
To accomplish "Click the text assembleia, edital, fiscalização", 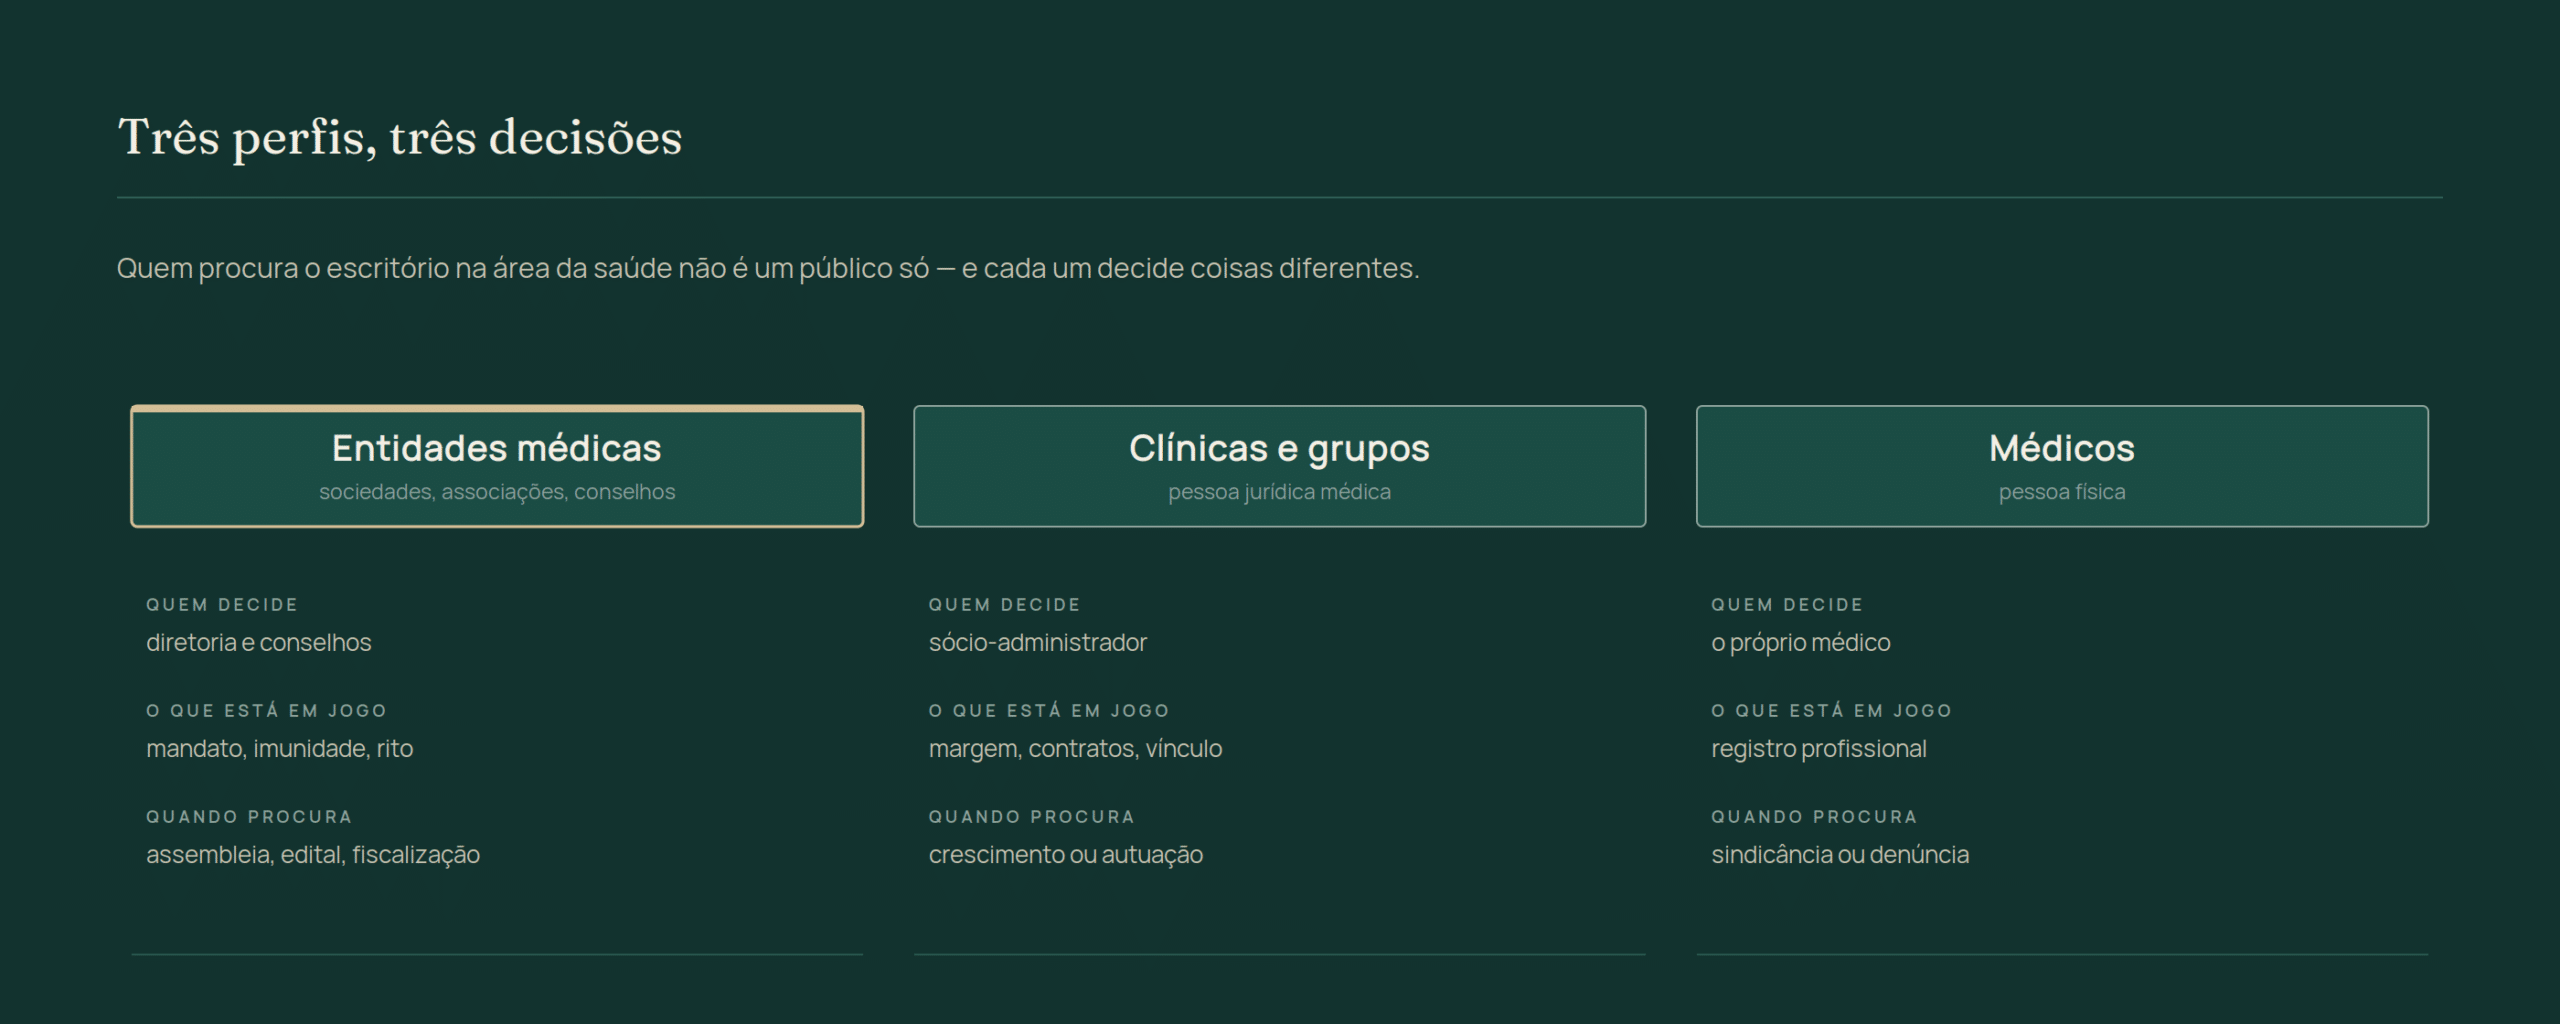I will tap(313, 854).
